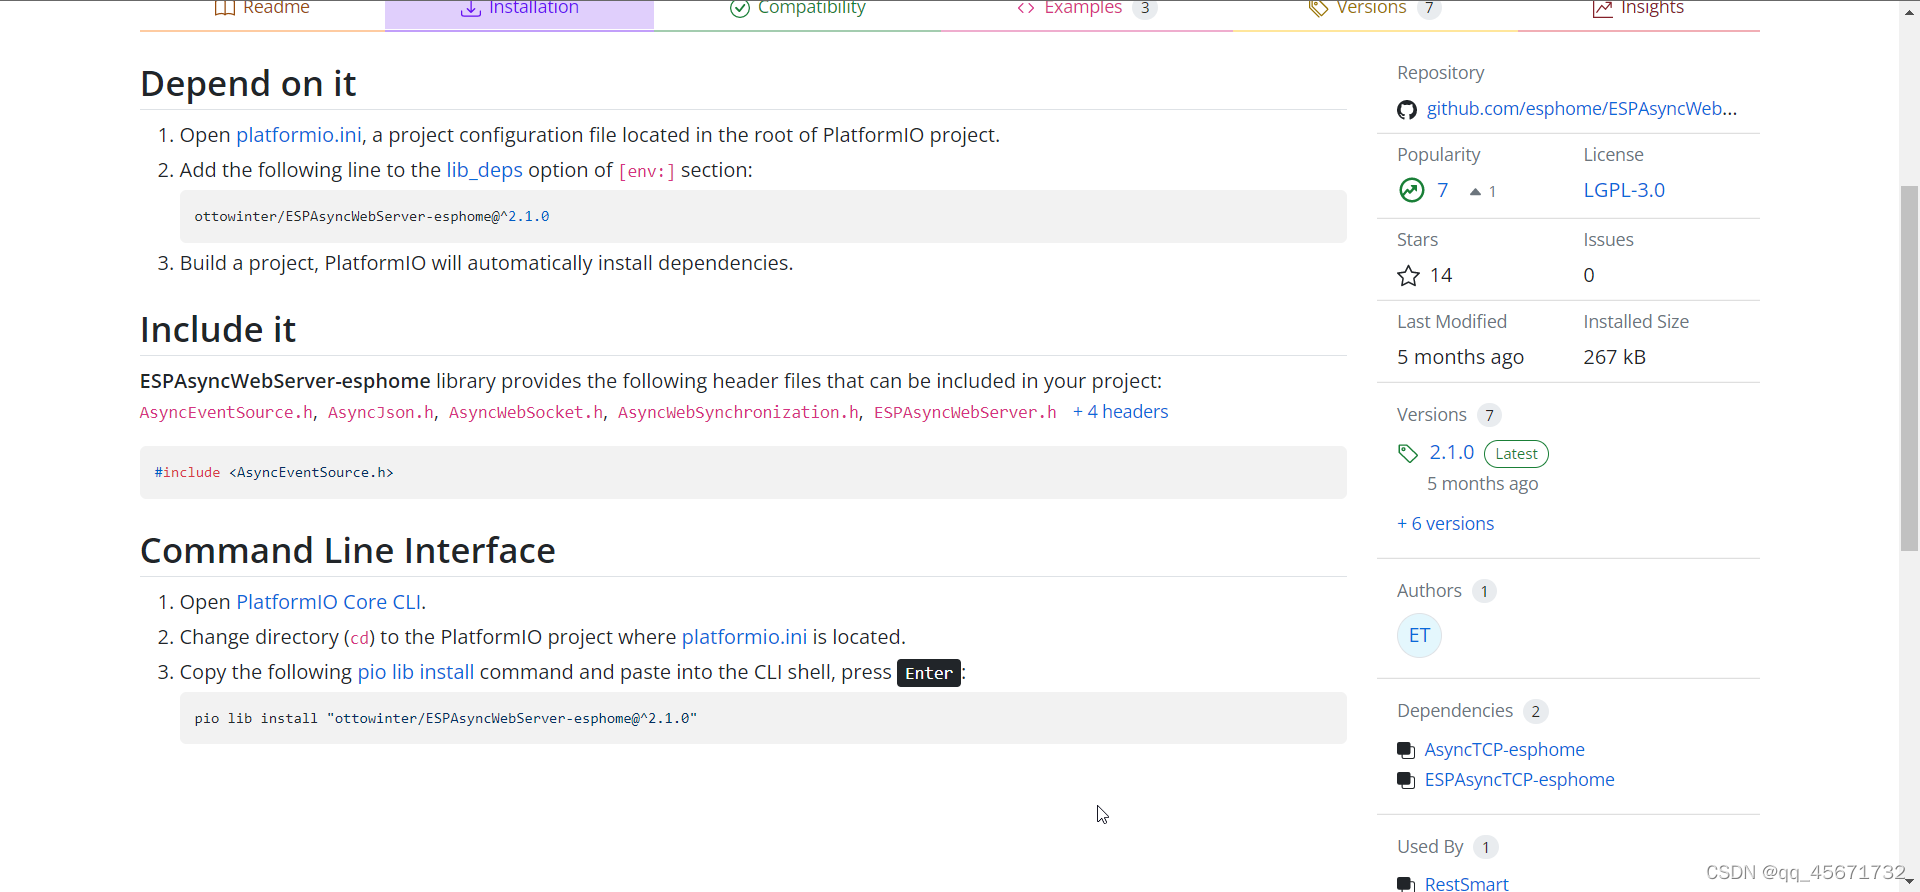Click the popularity trend icon

(1411, 190)
